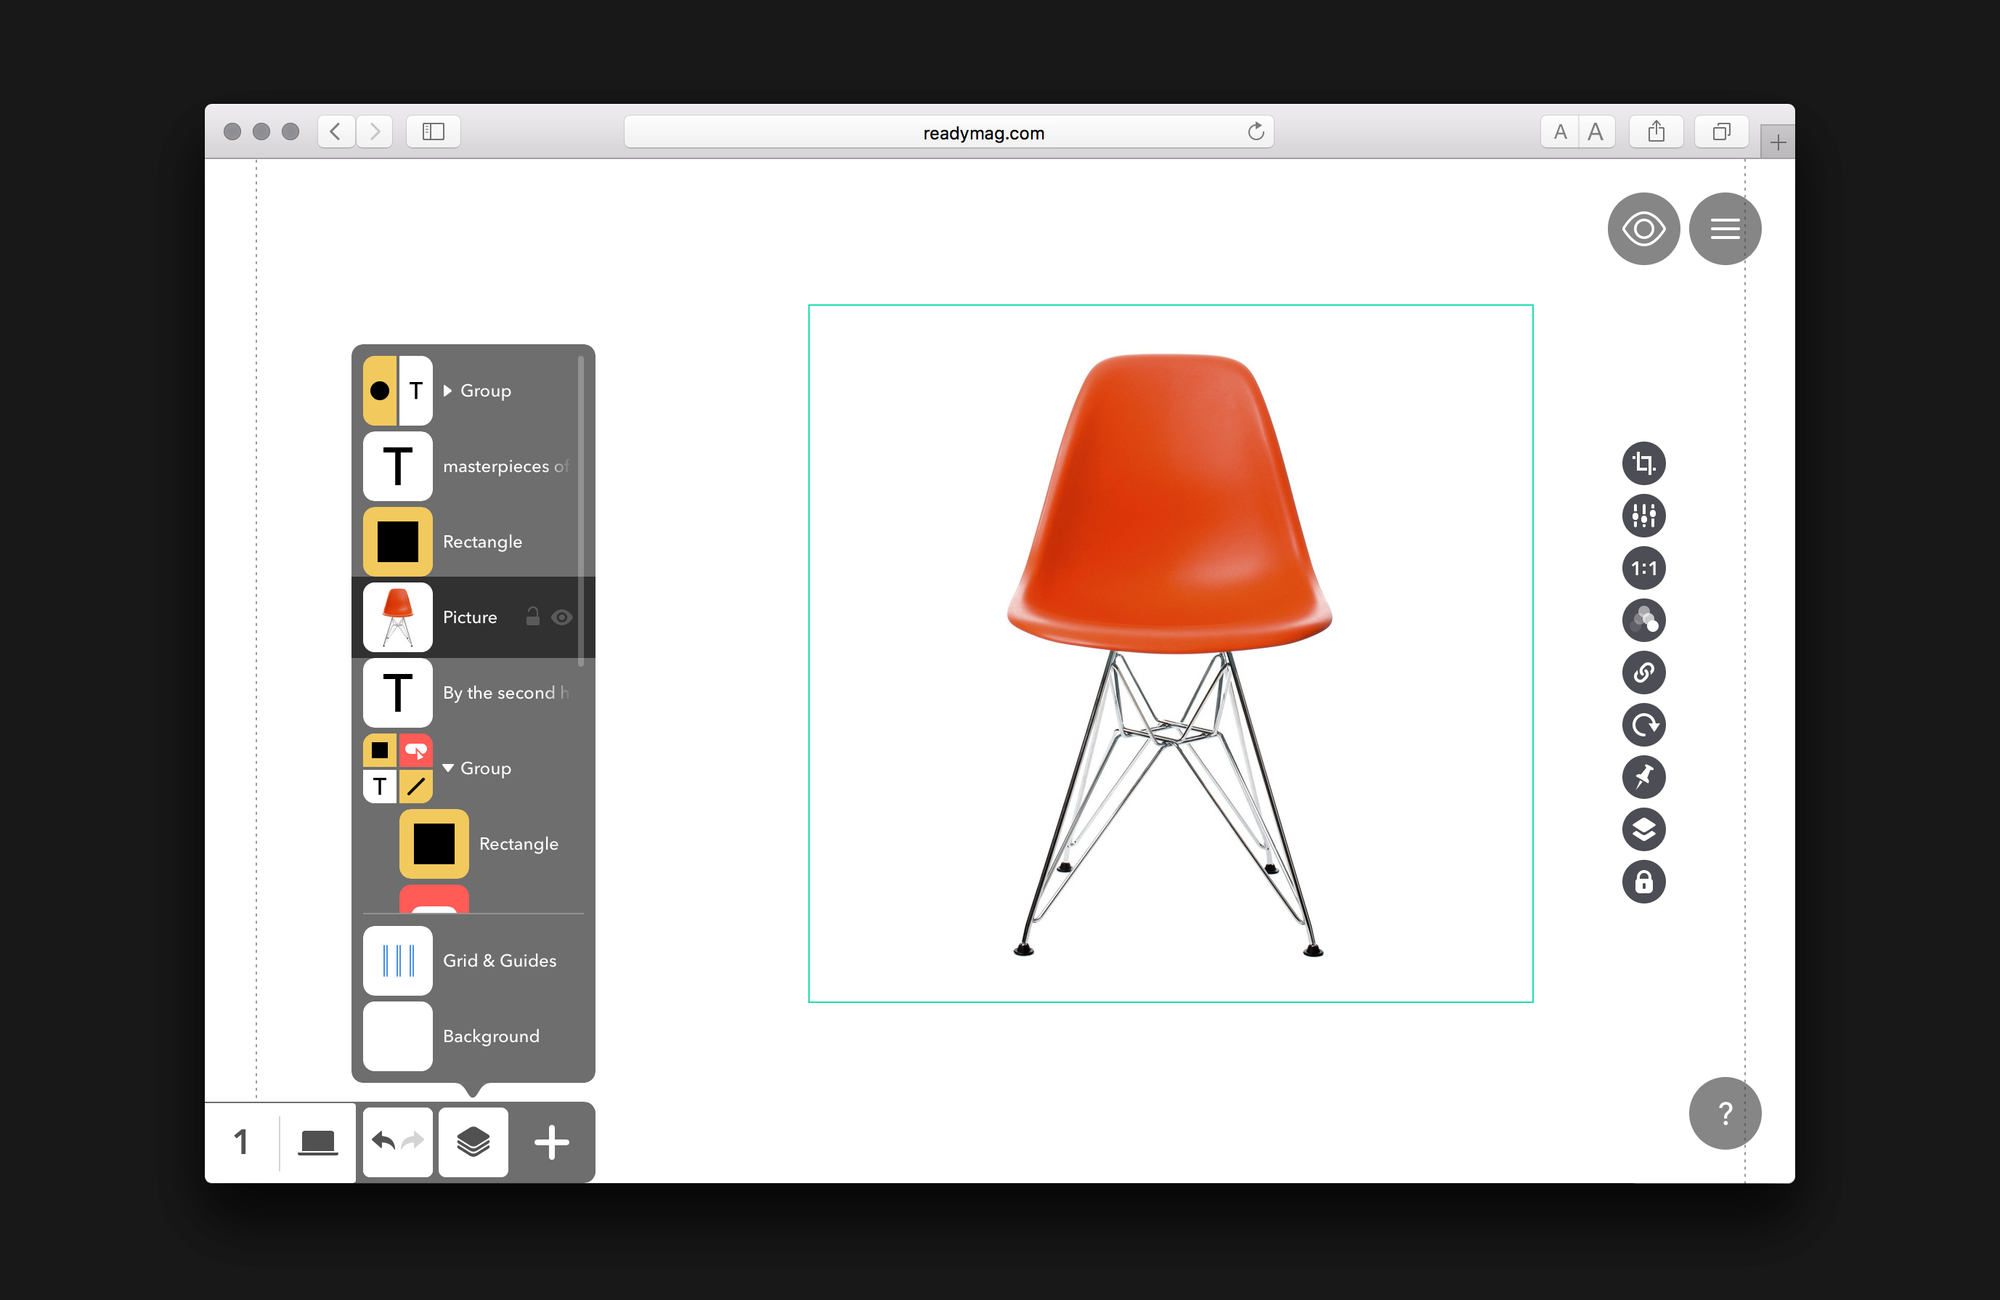Open the help question mark button
Image resolution: width=2000 pixels, height=1300 pixels.
1724,1113
